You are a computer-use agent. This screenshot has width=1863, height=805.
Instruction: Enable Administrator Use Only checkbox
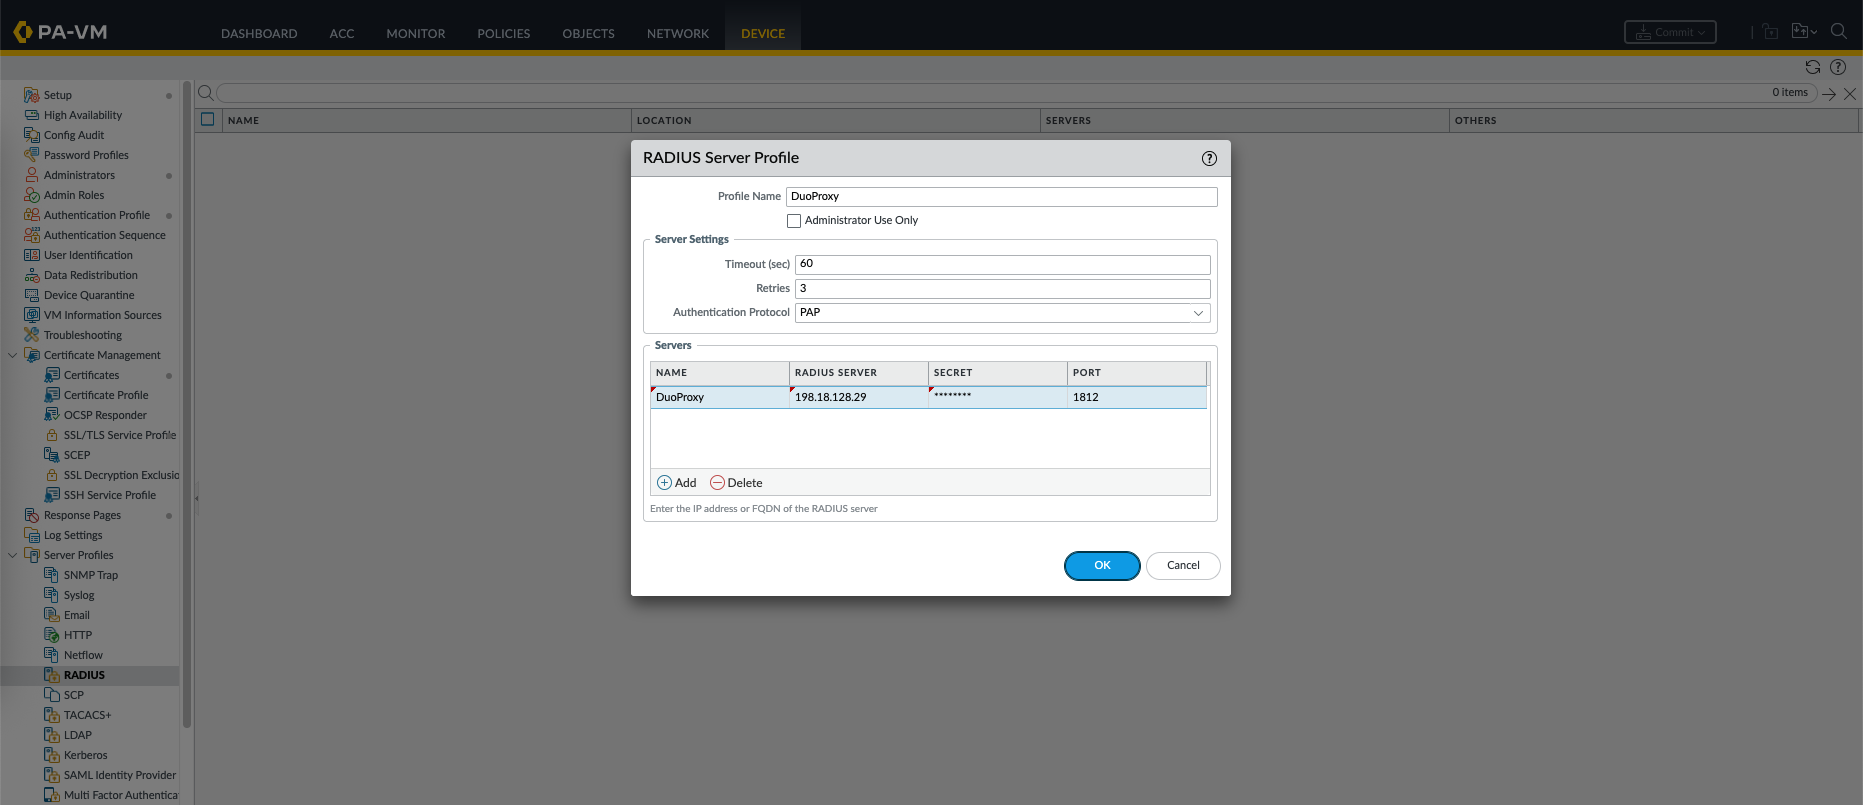[794, 221]
